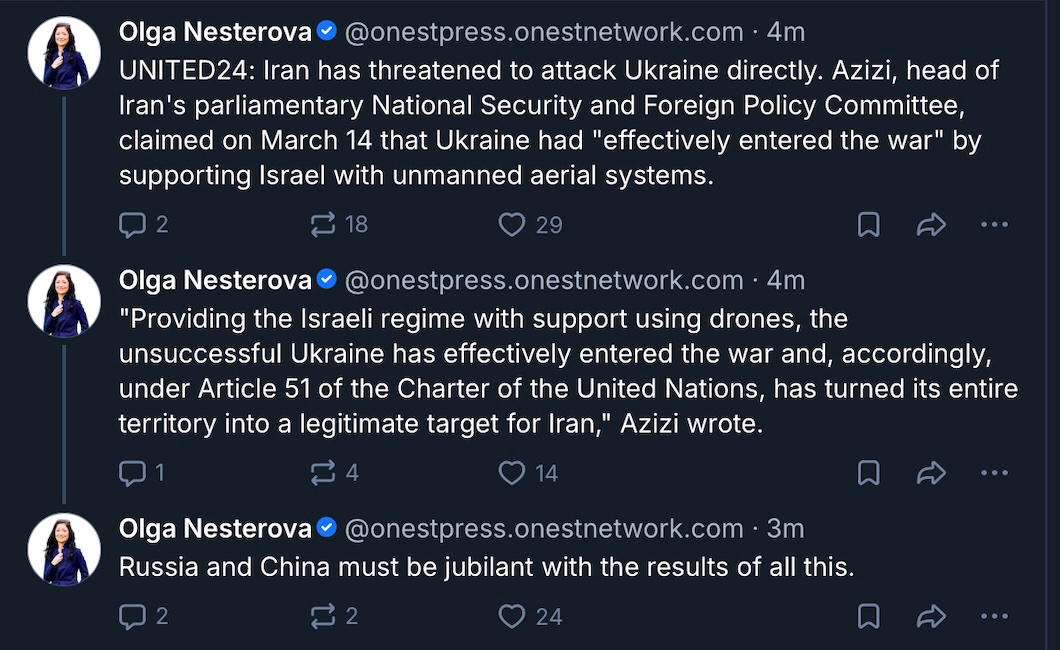Share the Azizi quote post
Viewport: 1060px width, 650px height.
coord(931,473)
